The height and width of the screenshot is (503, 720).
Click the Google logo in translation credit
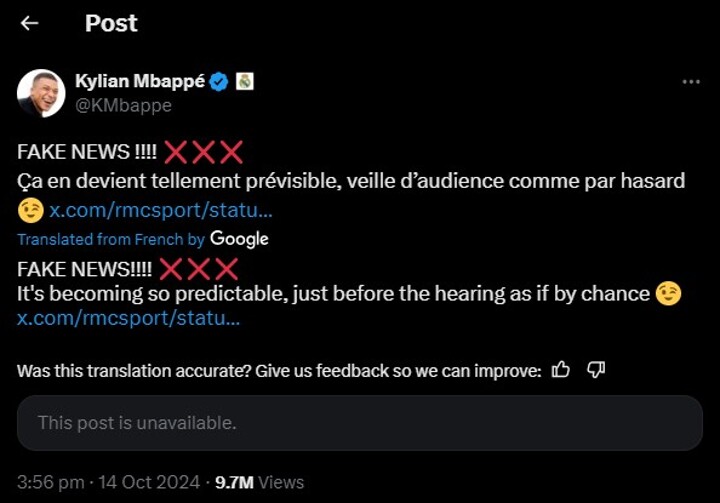(x=239, y=239)
